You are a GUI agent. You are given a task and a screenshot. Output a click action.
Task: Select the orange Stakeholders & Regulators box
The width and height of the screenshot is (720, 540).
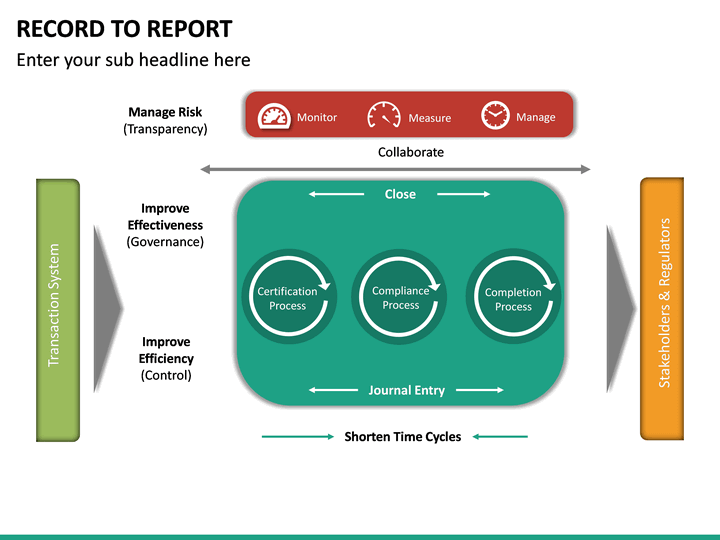coord(662,309)
